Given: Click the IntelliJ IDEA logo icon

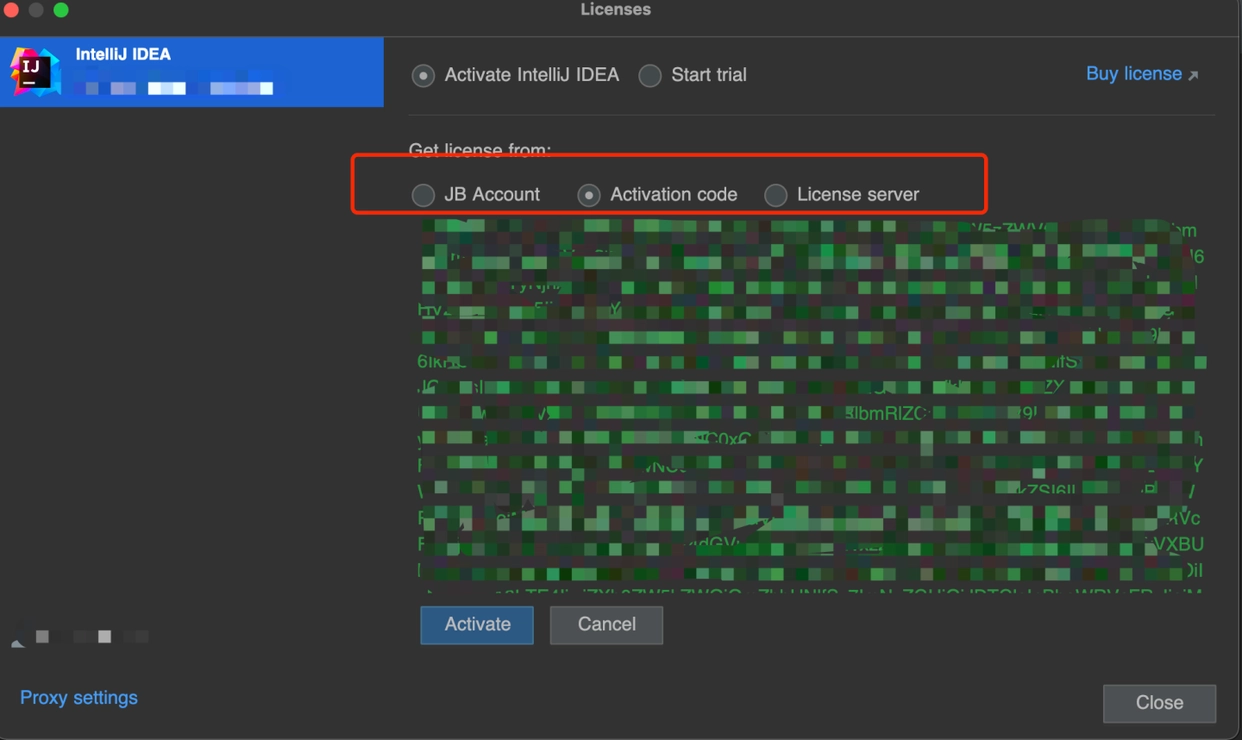Looking at the screenshot, I should 35,71.
